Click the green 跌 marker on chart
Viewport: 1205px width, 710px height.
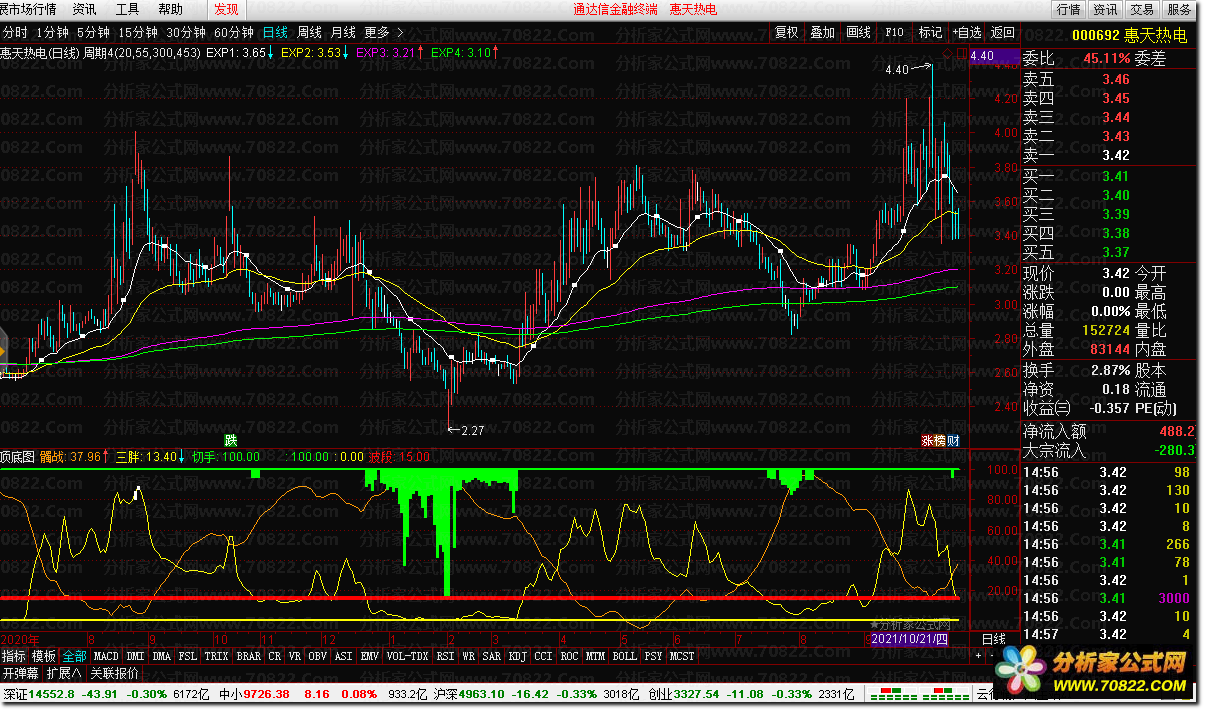(x=231, y=440)
